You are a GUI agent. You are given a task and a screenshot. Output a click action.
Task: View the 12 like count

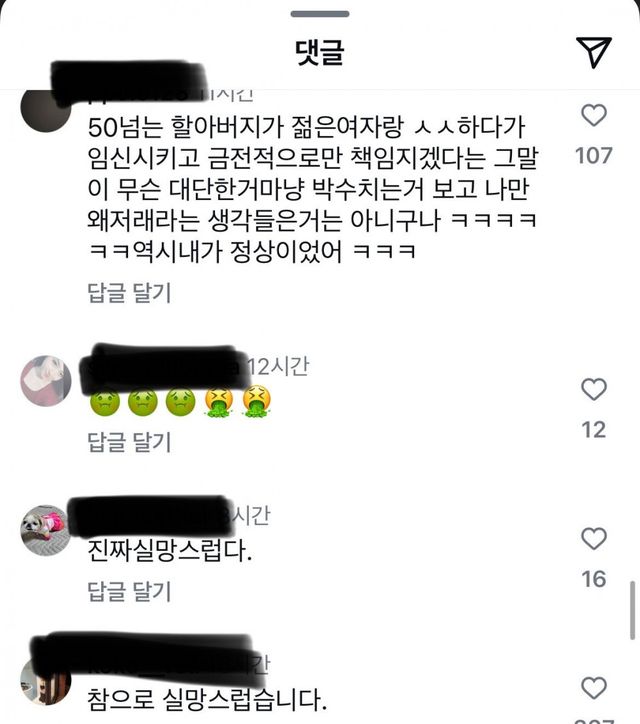click(594, 430)
